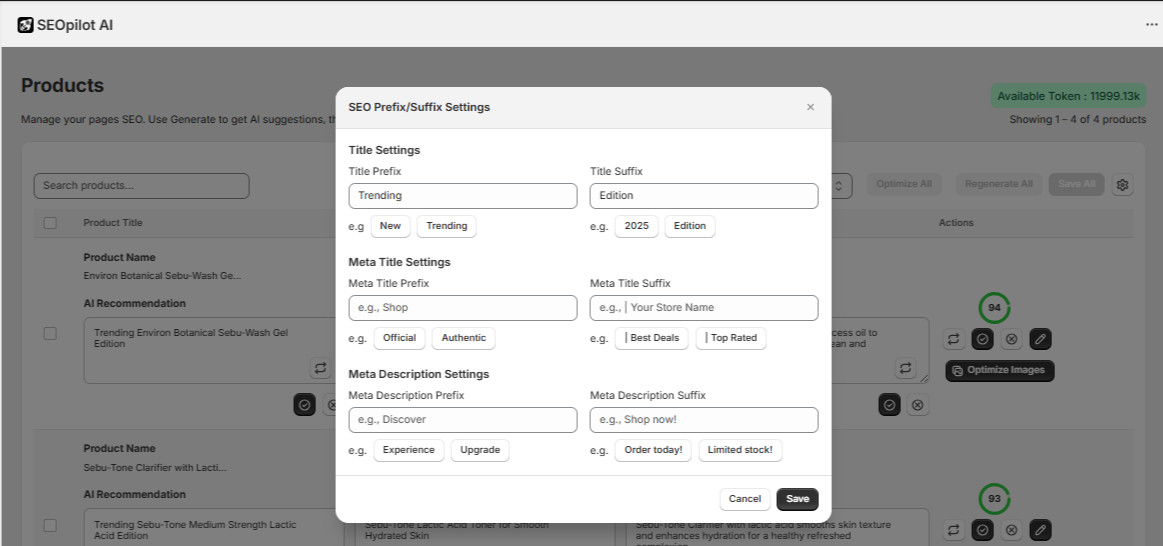Focus the Meta Description Suffix input field

pyautogui.click(x=703, y=420)
